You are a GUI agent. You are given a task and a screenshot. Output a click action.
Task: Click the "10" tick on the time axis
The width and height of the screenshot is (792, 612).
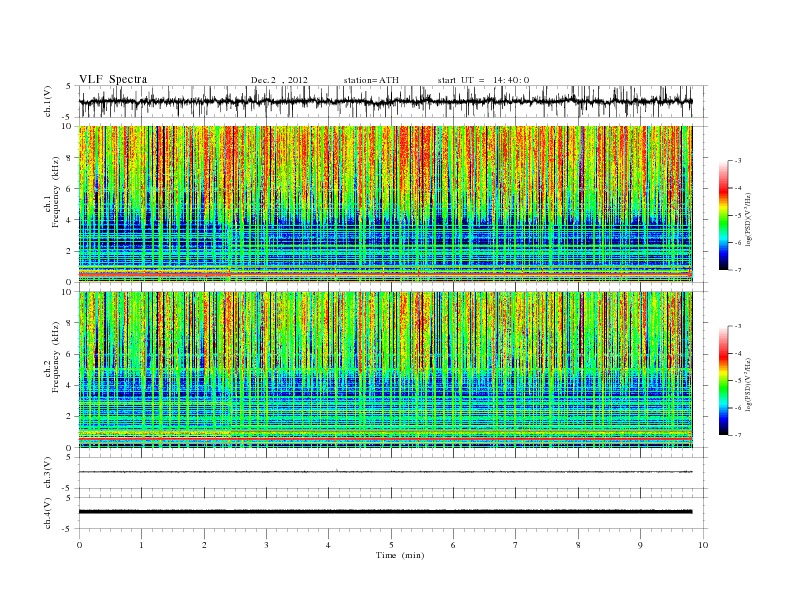[x=703, y=545]
